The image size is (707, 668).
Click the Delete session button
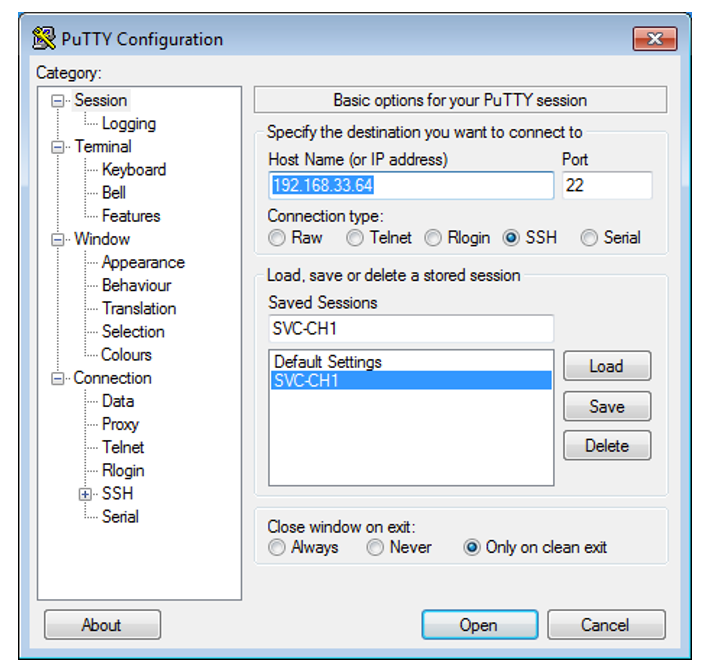click(607, 445)
